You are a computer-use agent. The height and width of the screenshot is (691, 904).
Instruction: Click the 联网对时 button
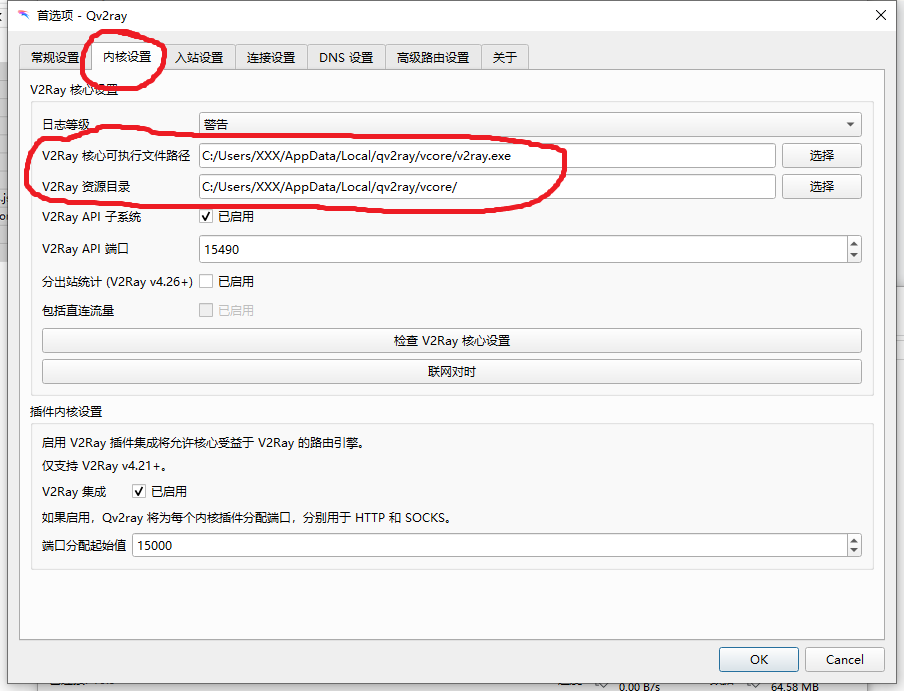point(451,372)
